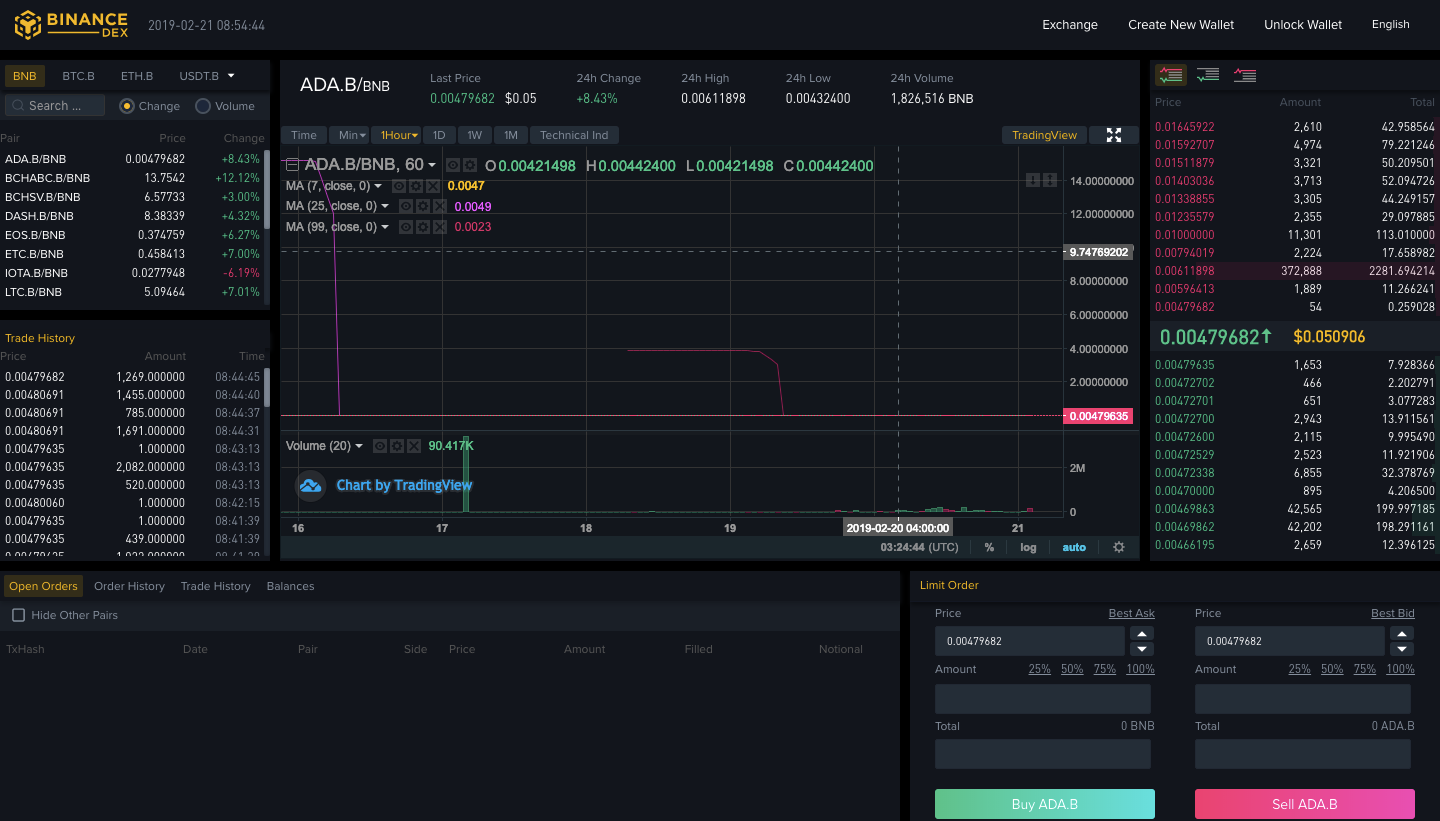The width and height of the screenshot is (1440, 821).
Task: Toggle visibility eye for ADA.B/BNB series
Action: tap(452, 165)
